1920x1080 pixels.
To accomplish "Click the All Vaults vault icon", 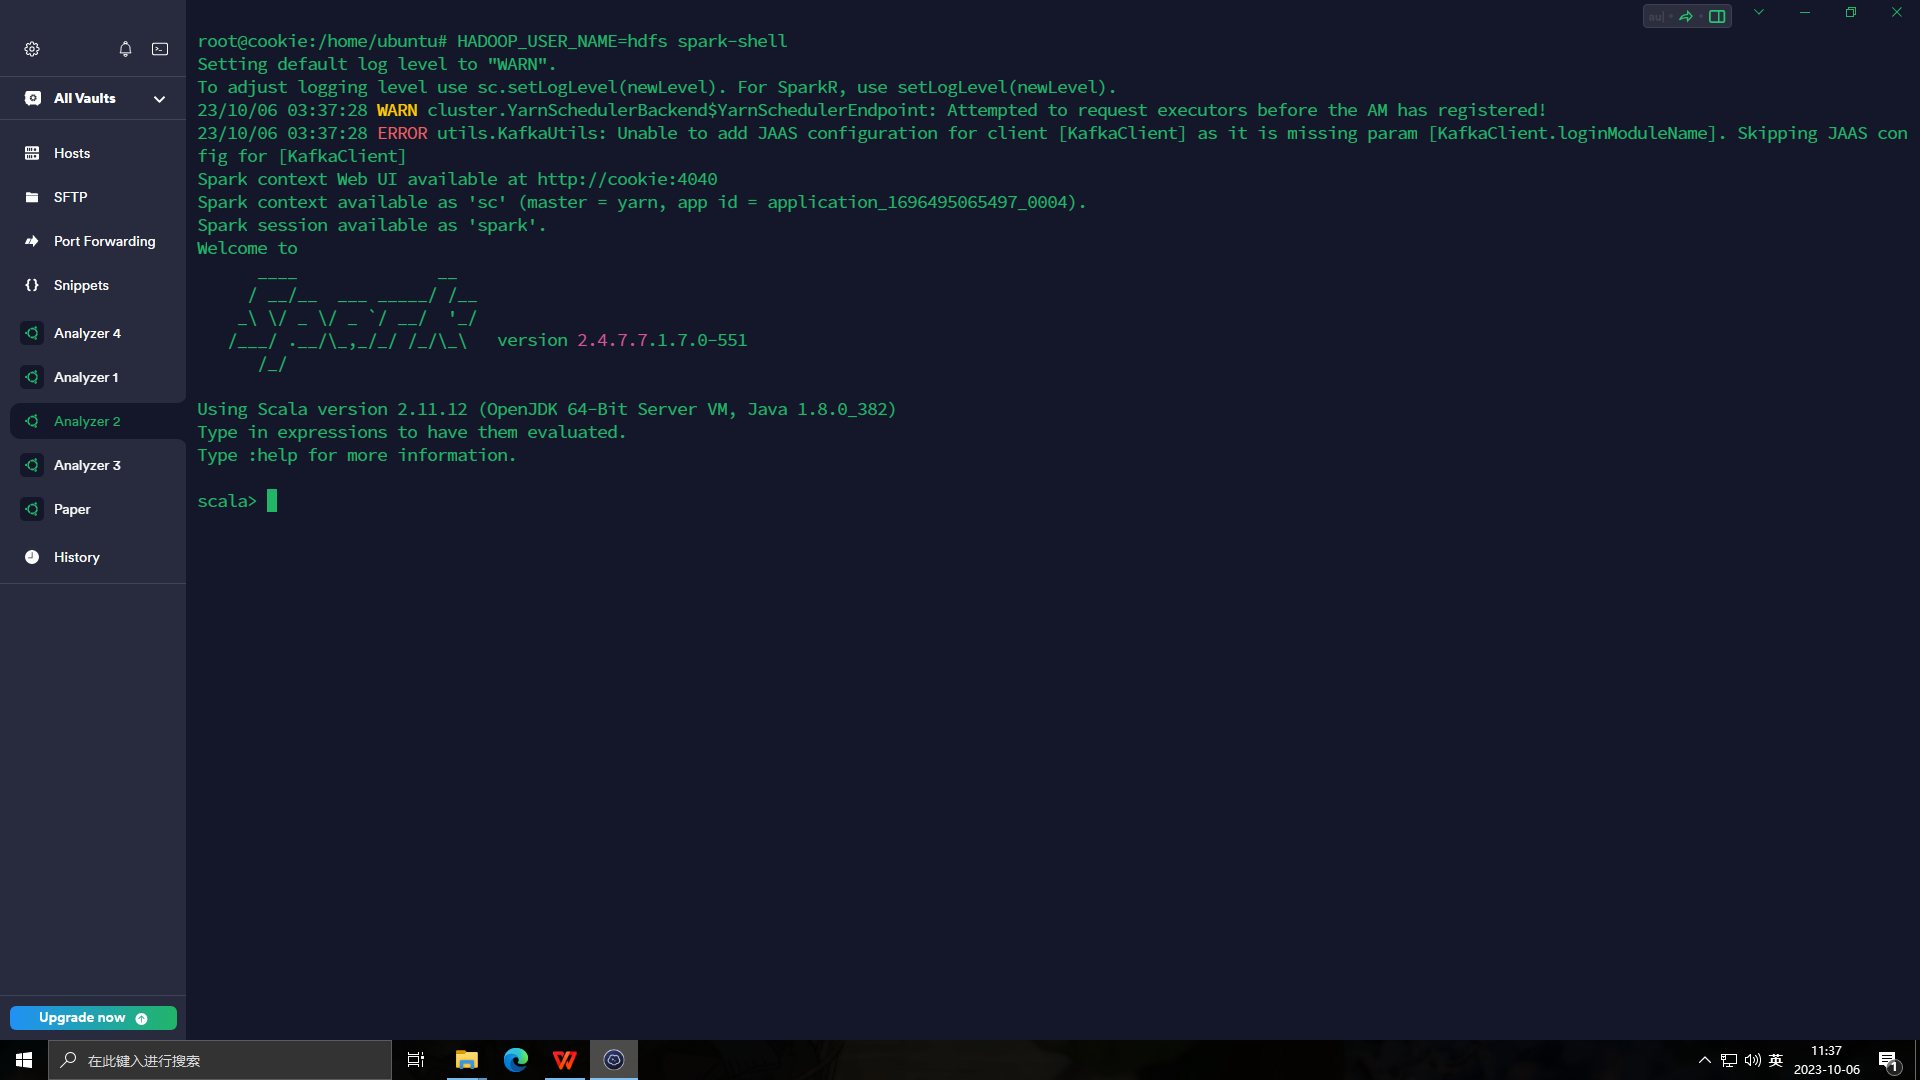I will tap(33, 98).
